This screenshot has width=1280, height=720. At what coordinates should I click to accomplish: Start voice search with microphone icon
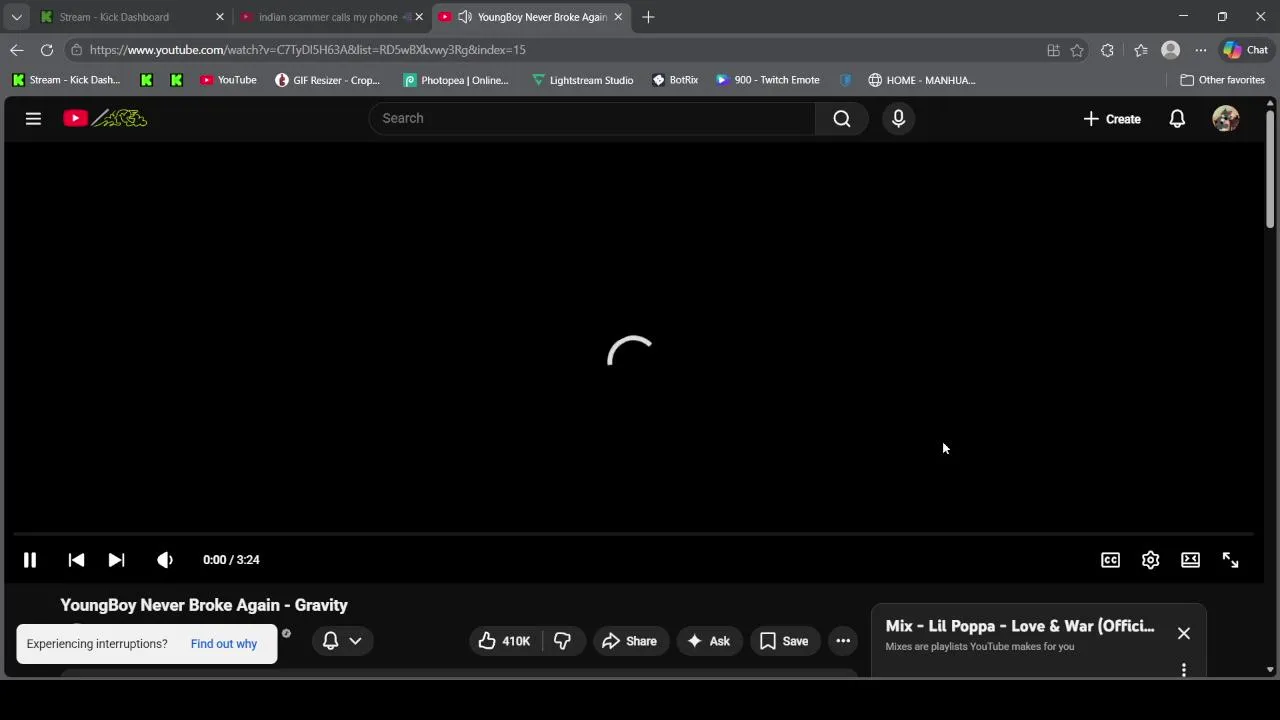898,119
